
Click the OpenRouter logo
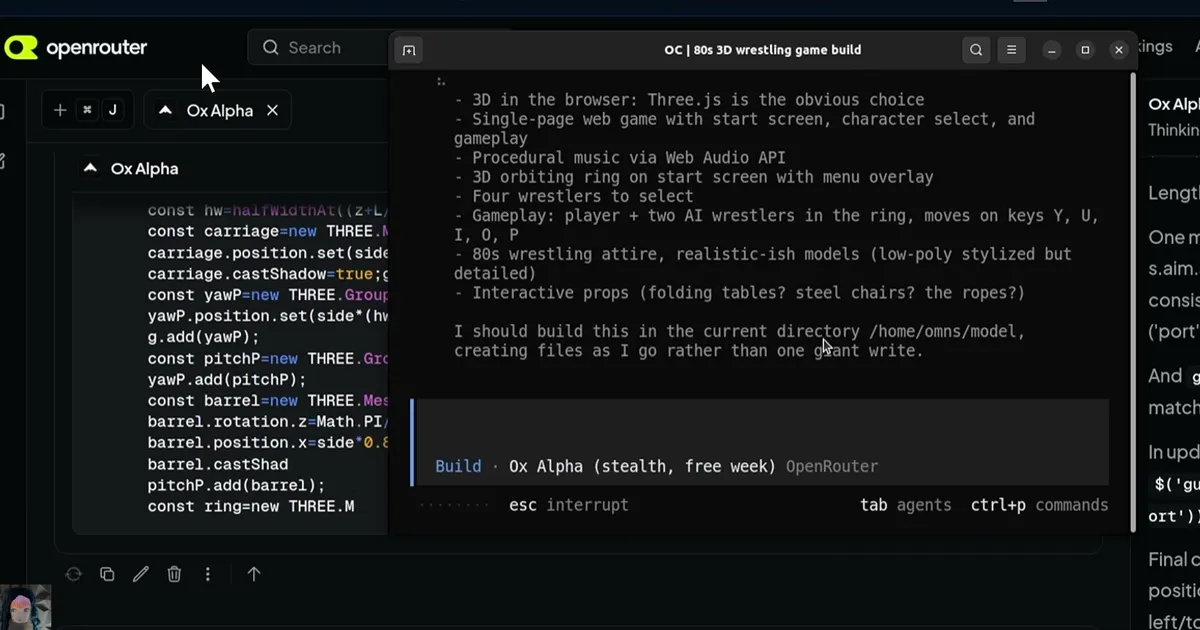coord(76,47)
